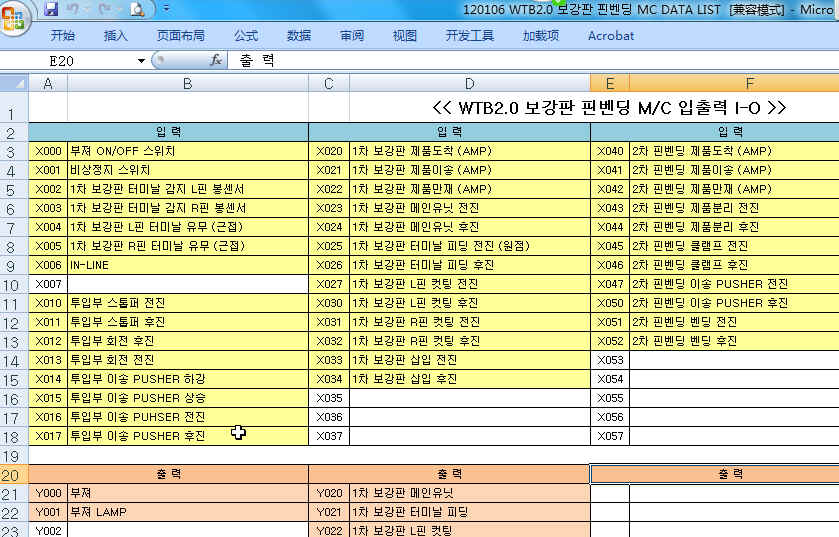Select row 10 header

tap(14, 284)
